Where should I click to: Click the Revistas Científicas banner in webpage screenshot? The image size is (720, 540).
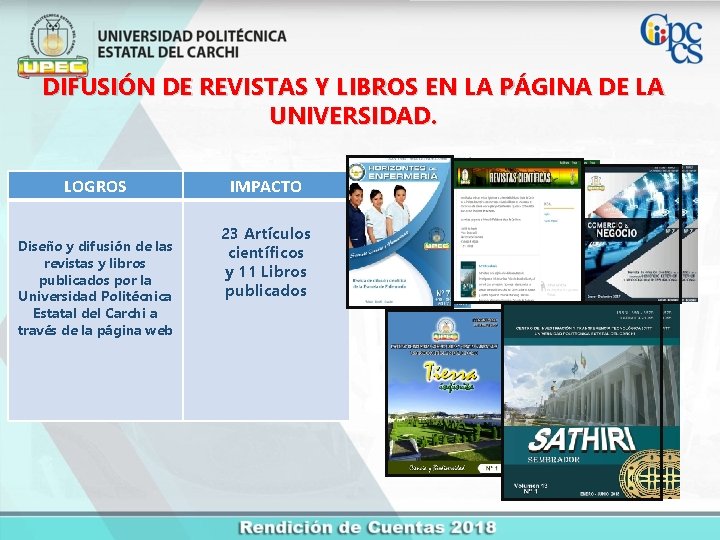[518, 177]
